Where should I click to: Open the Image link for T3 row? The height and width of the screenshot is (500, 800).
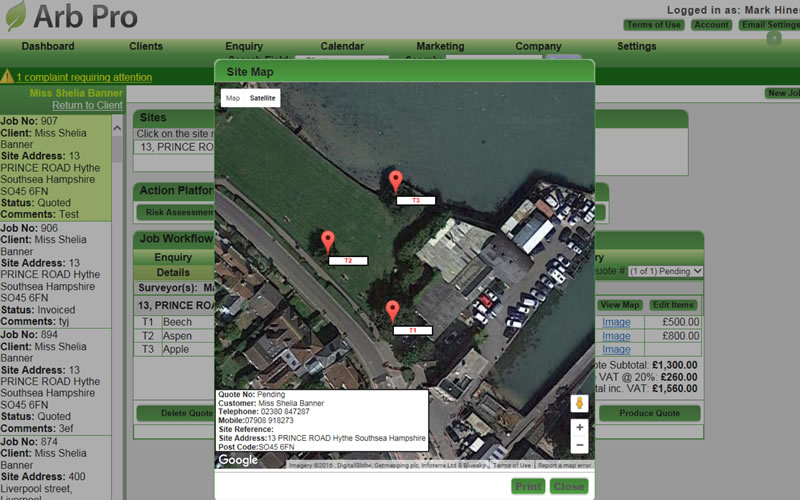click(x=616, y=349)
